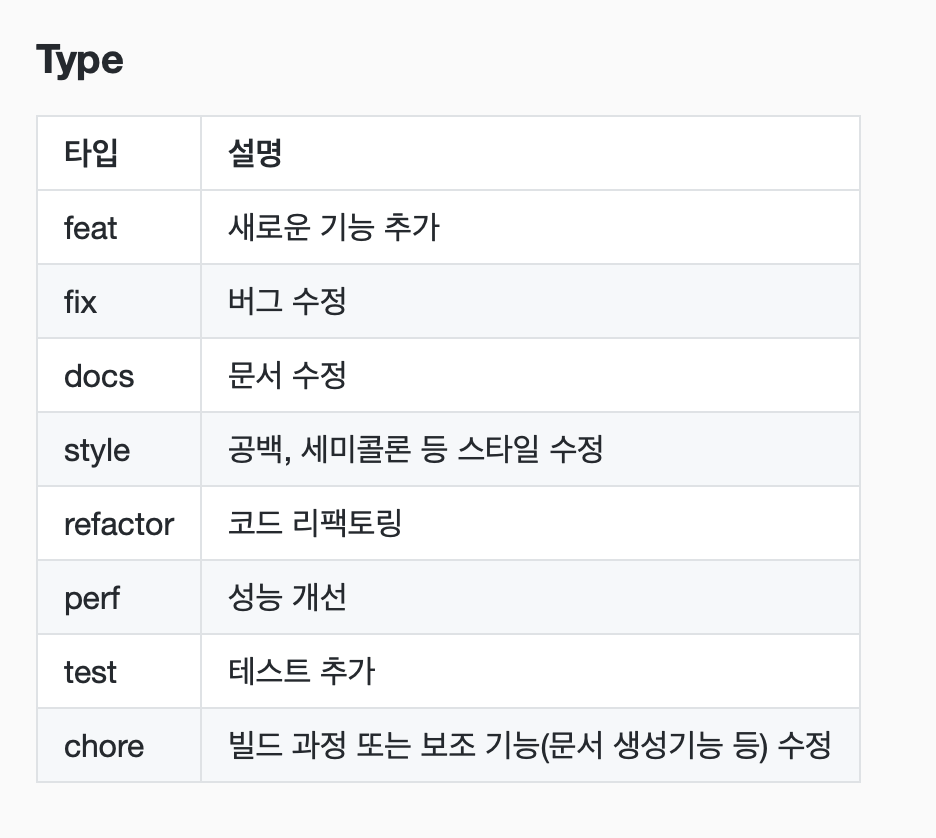Click the "설명" column header

(255, 154)
